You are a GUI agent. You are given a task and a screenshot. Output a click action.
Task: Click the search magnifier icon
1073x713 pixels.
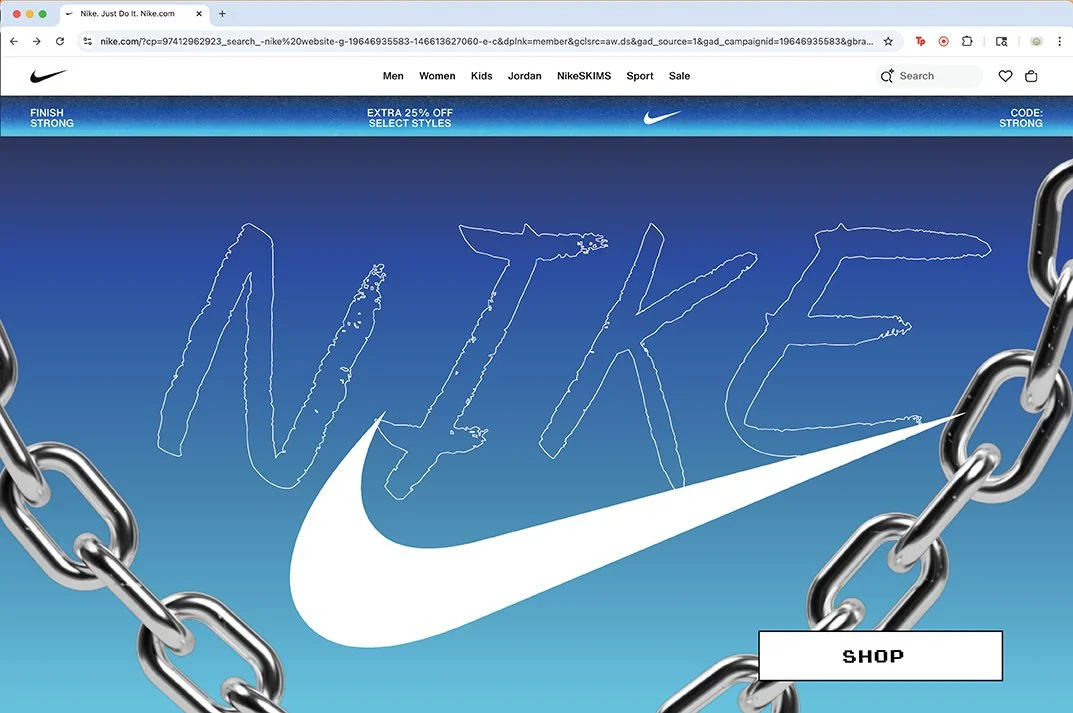click(x=886, y=75)
